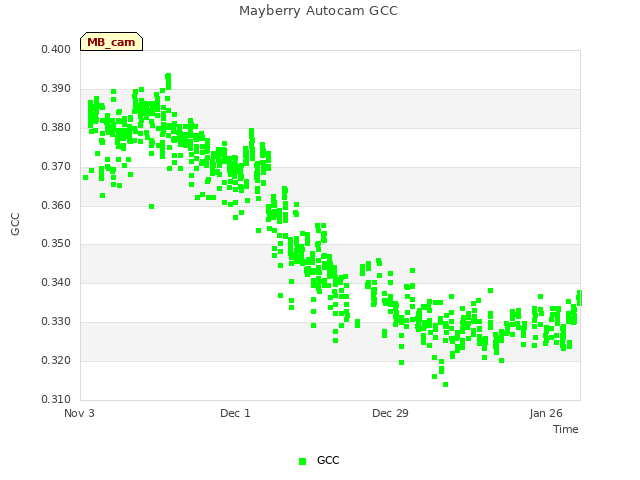Click the Jan 26 x-axis label
This screenshot has width=640, height=480.
tap(546, 413)
